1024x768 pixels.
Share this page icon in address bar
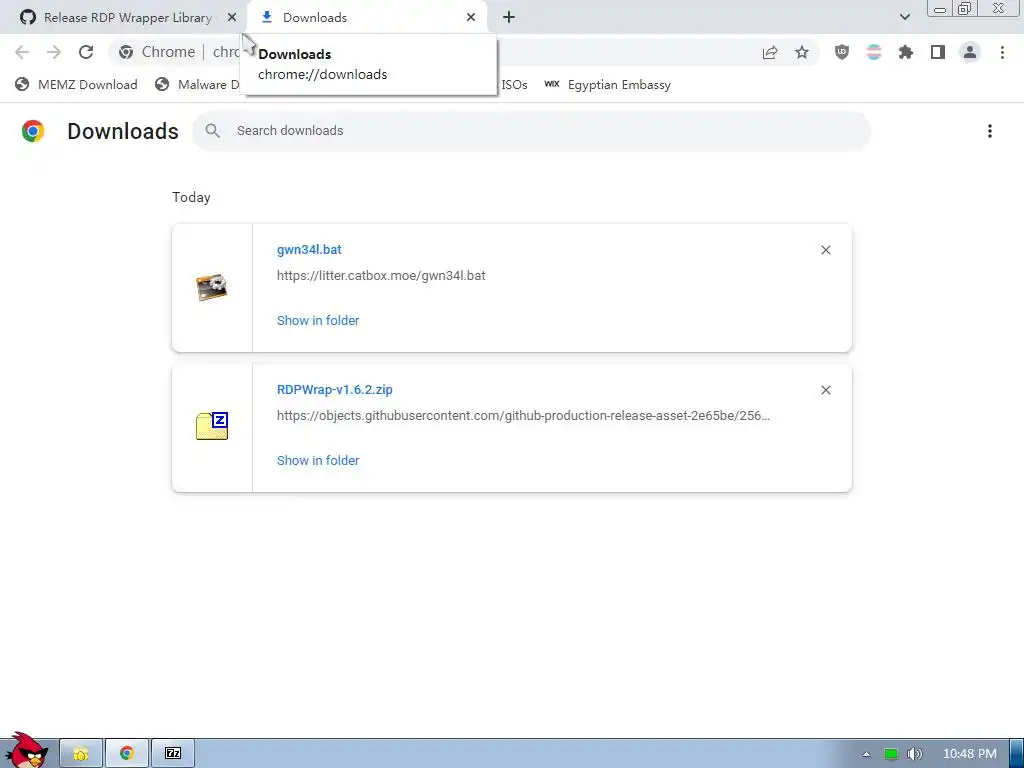[770, 52]
